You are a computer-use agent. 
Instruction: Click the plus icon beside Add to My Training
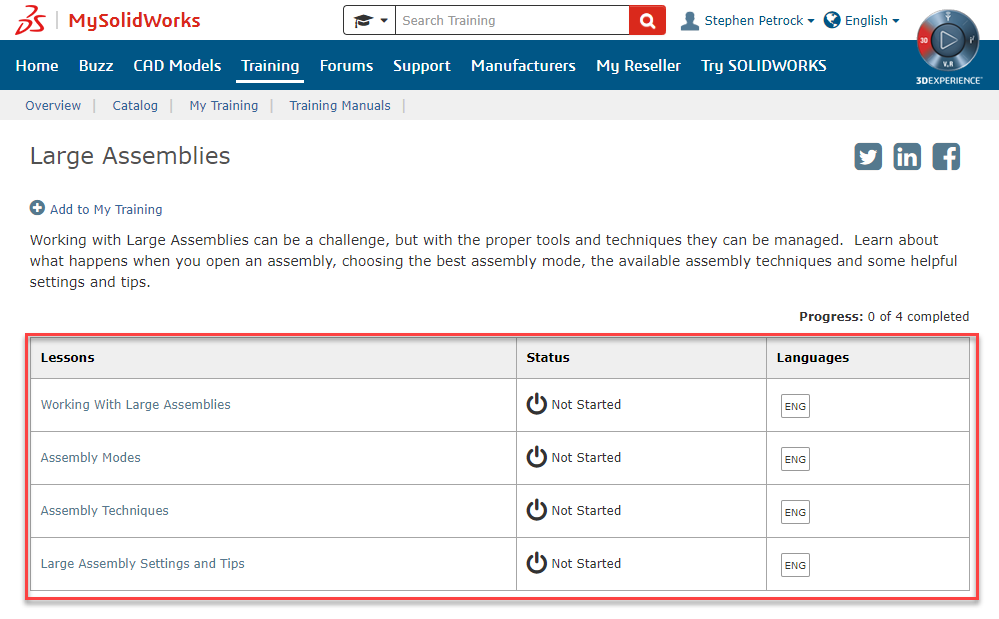point(37,208)
